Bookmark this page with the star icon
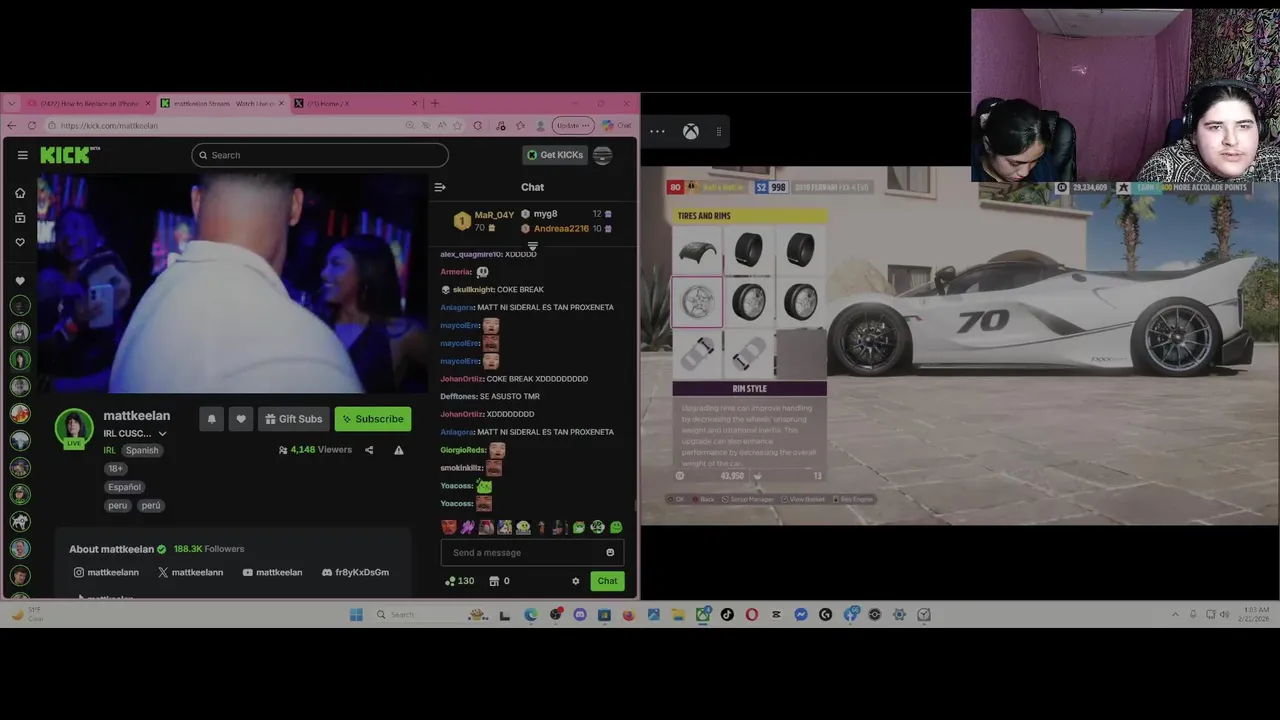The height and width of the screenshot is (720, 1280). (457, 126)
